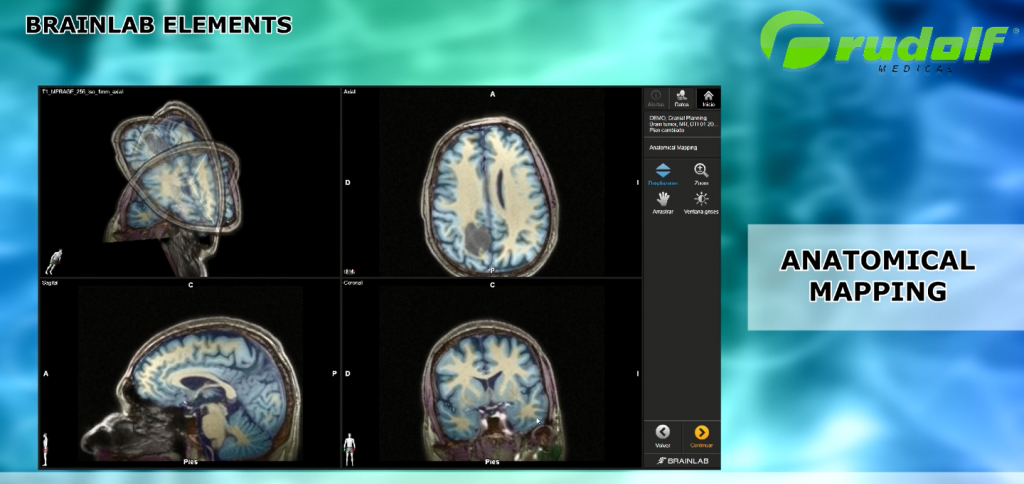Go to Inicio home icon
This screenshot has width=1024, height=484.
708,98
